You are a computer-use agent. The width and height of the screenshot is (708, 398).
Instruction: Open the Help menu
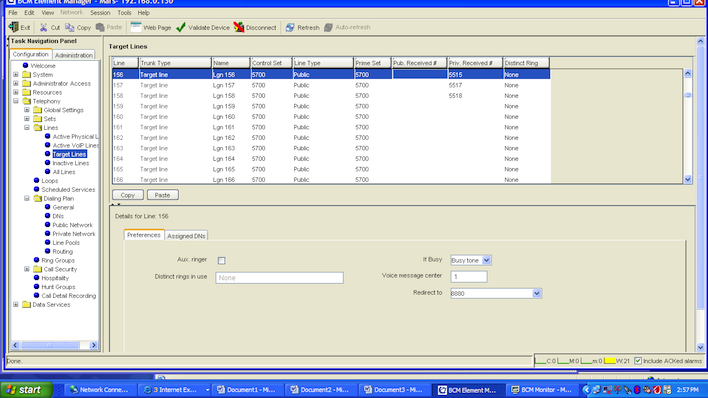click(144, 13)
